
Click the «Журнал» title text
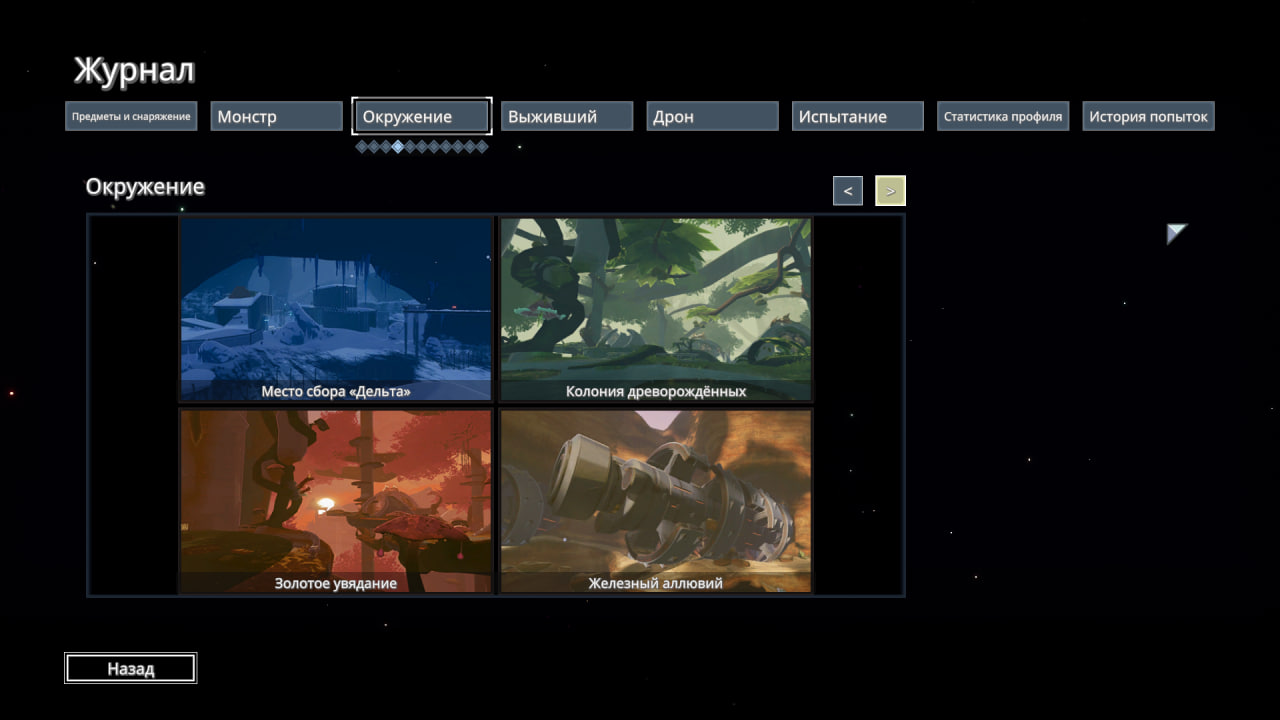pyautogui.click(x=134, y=71)
